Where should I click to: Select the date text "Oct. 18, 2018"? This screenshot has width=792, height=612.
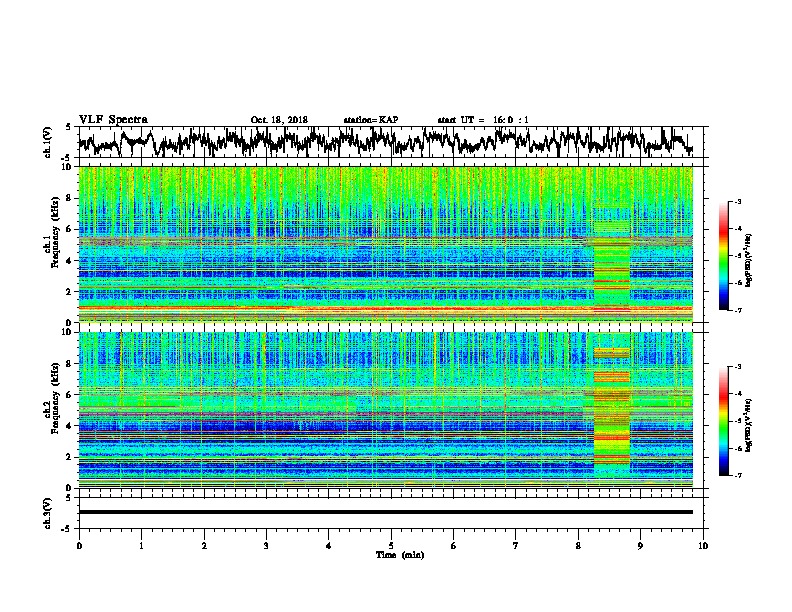tap(279, 120)
